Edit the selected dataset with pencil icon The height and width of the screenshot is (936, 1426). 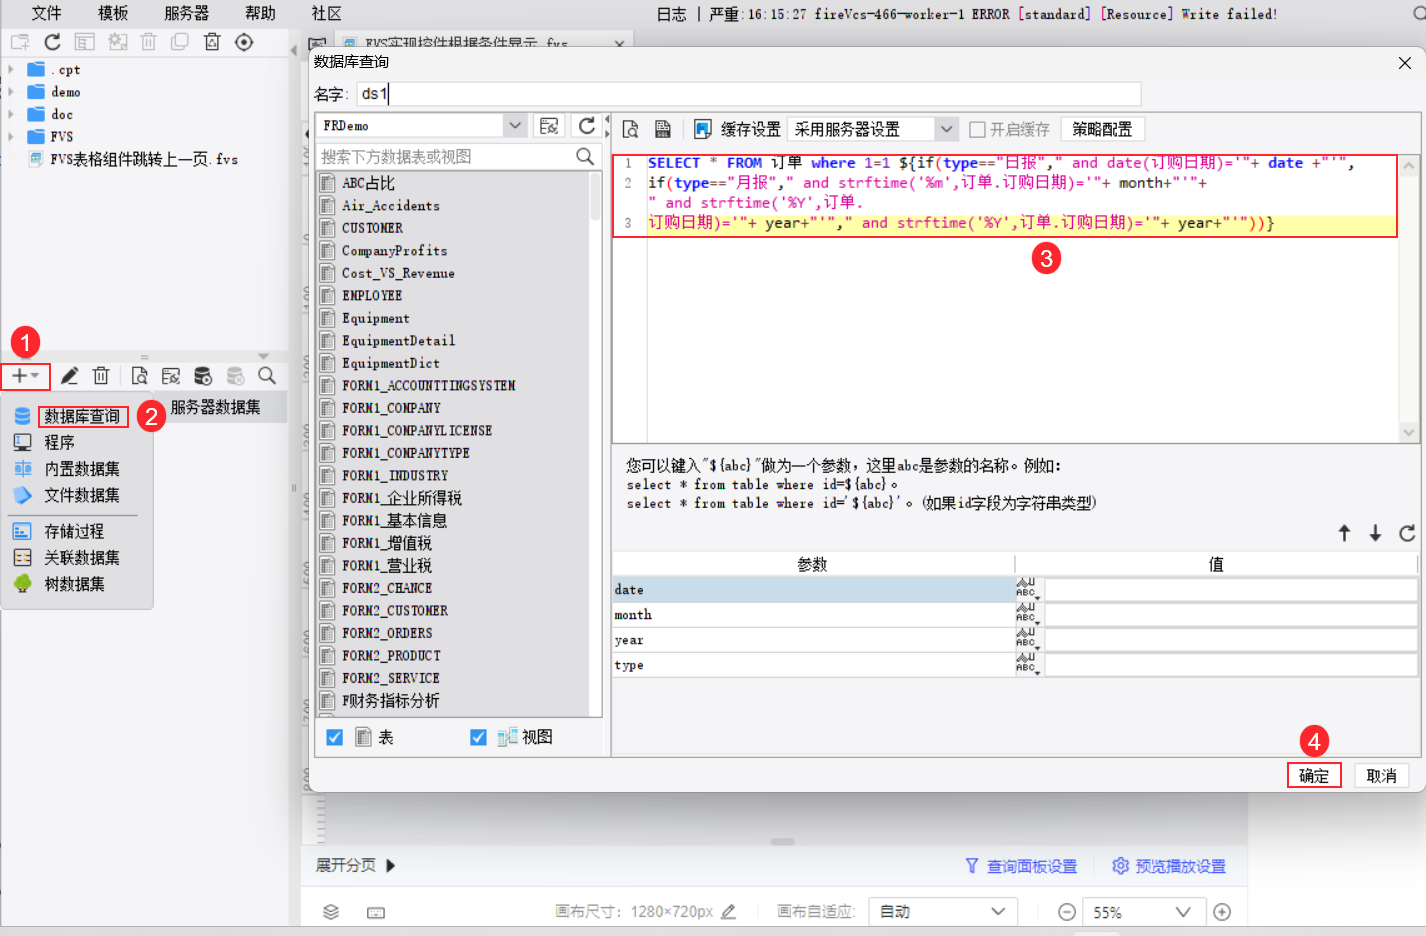tap(69, 376)
